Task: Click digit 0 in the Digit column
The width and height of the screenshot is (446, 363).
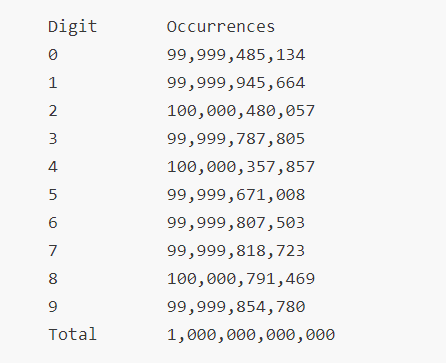Action: 53,55
